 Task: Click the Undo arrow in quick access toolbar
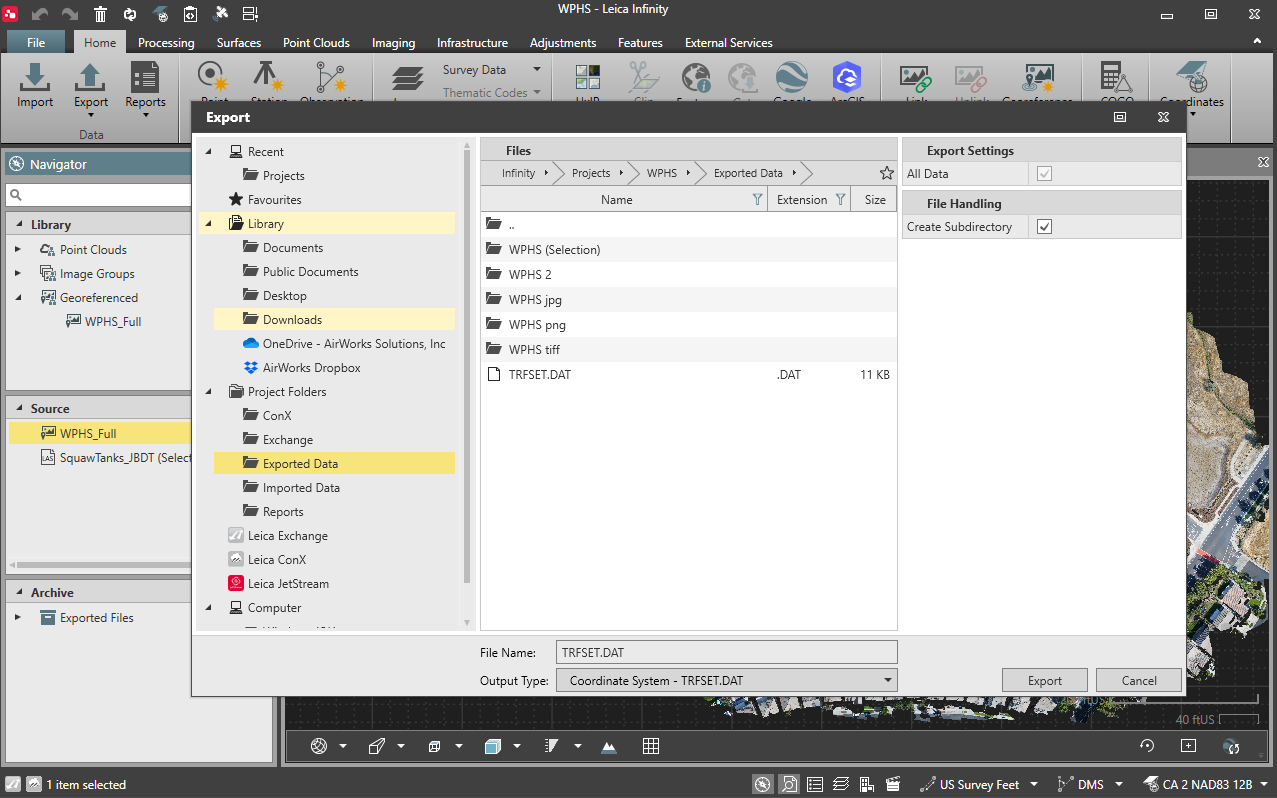(40, 14)
